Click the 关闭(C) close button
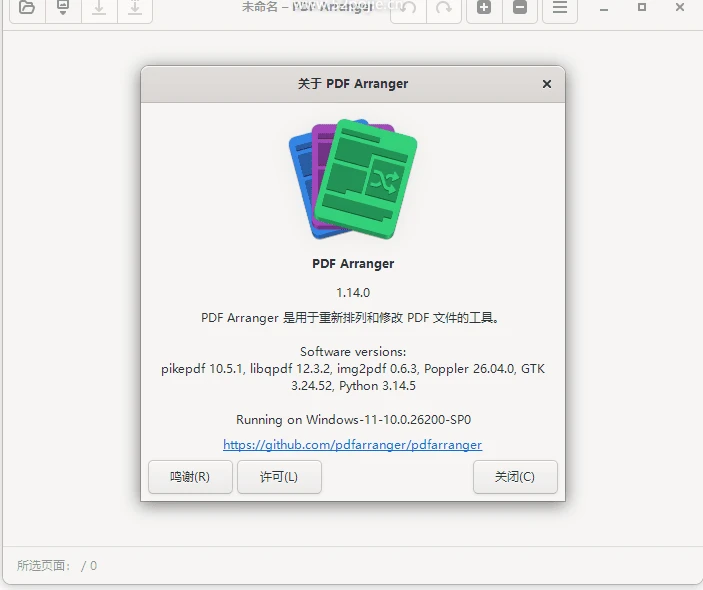 click(515, 477)
